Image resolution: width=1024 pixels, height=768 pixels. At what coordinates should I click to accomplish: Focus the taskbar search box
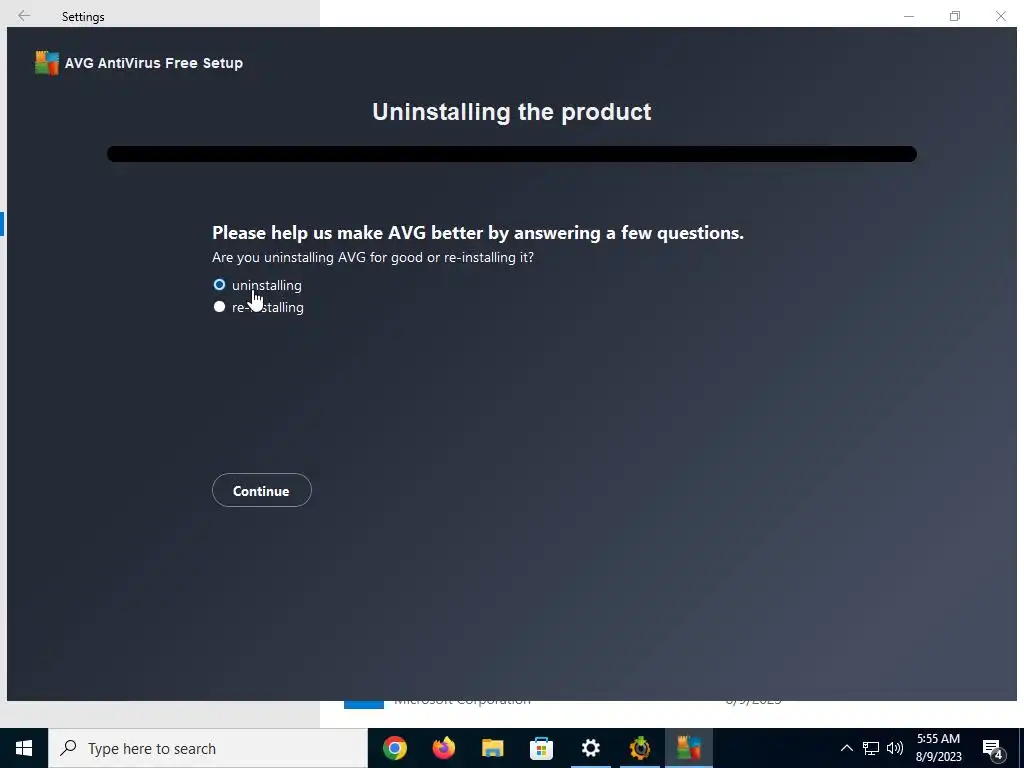(x=208, y=748)
